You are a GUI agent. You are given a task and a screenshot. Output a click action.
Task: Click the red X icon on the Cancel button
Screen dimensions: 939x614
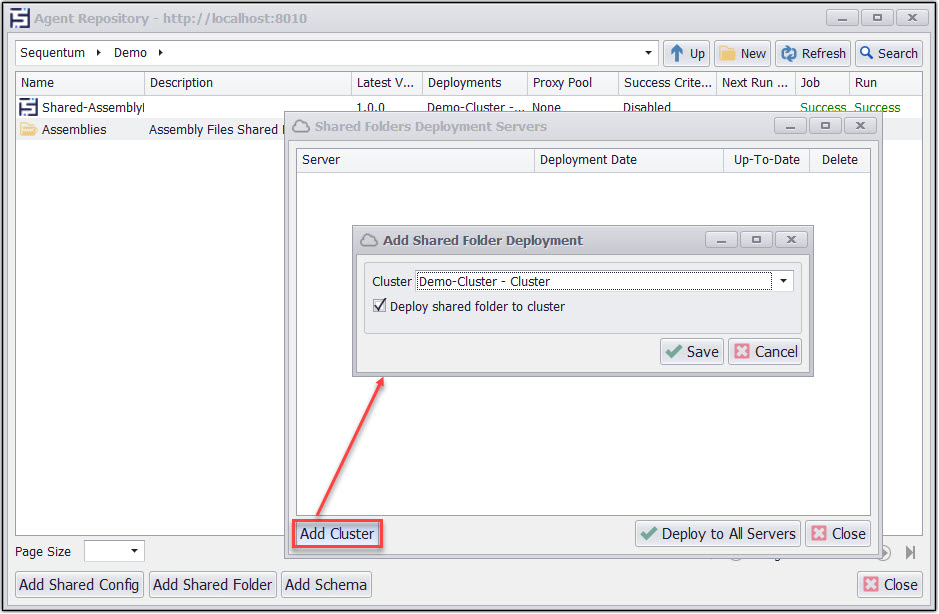point(740,351)
